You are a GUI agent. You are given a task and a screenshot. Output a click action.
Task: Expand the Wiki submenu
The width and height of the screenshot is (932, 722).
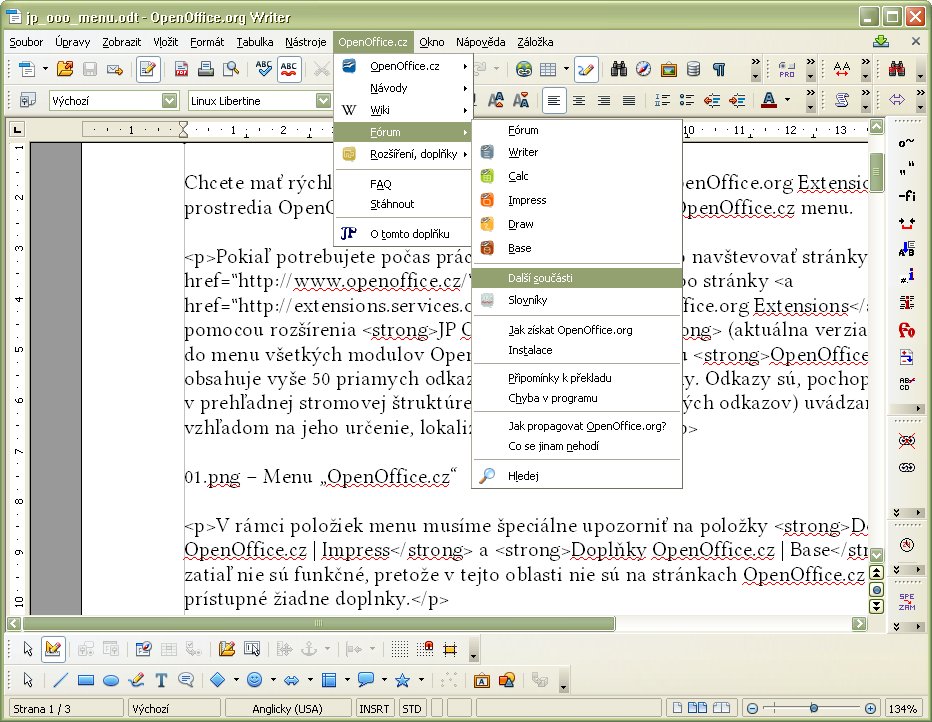click(404, 111)
